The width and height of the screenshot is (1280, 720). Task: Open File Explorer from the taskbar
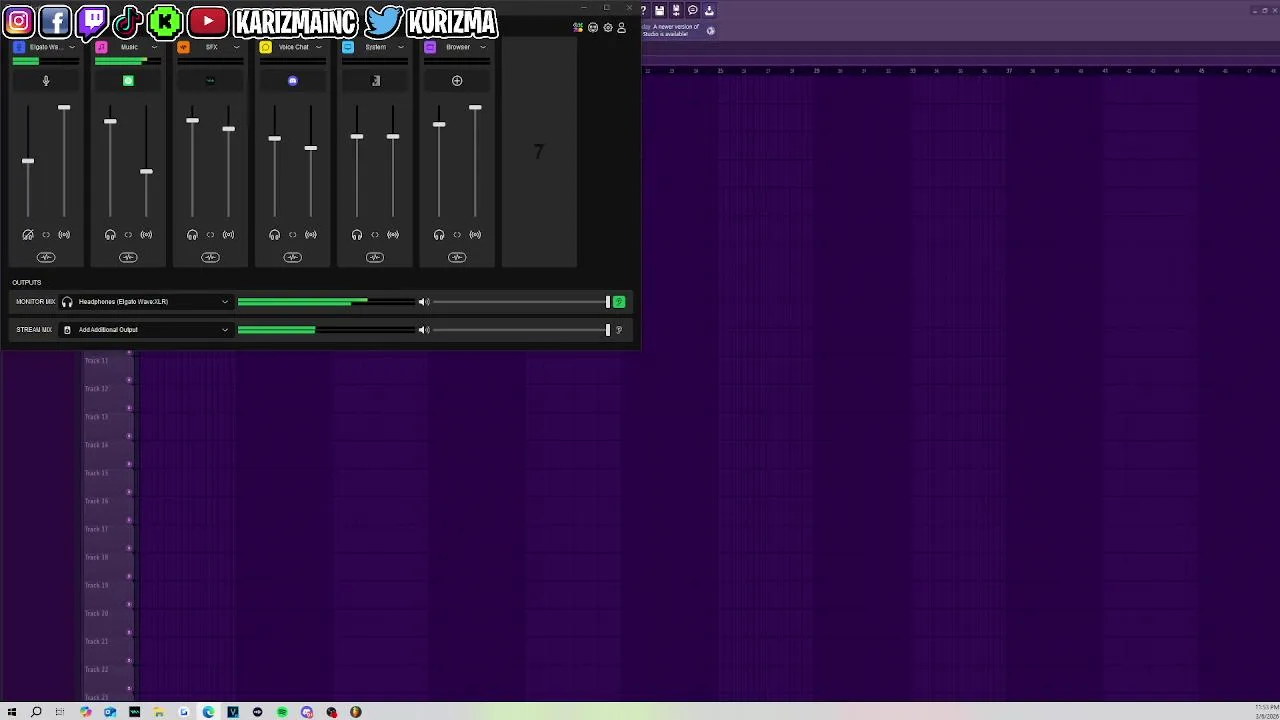pos(159,712)
